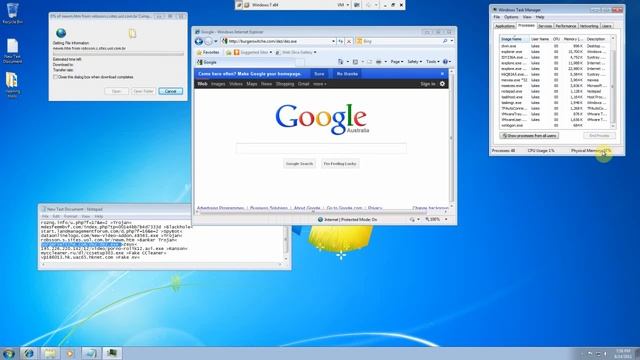Select taskmgr.exe process row
This screenshot has width=640, height=360.
coord(555,103)
